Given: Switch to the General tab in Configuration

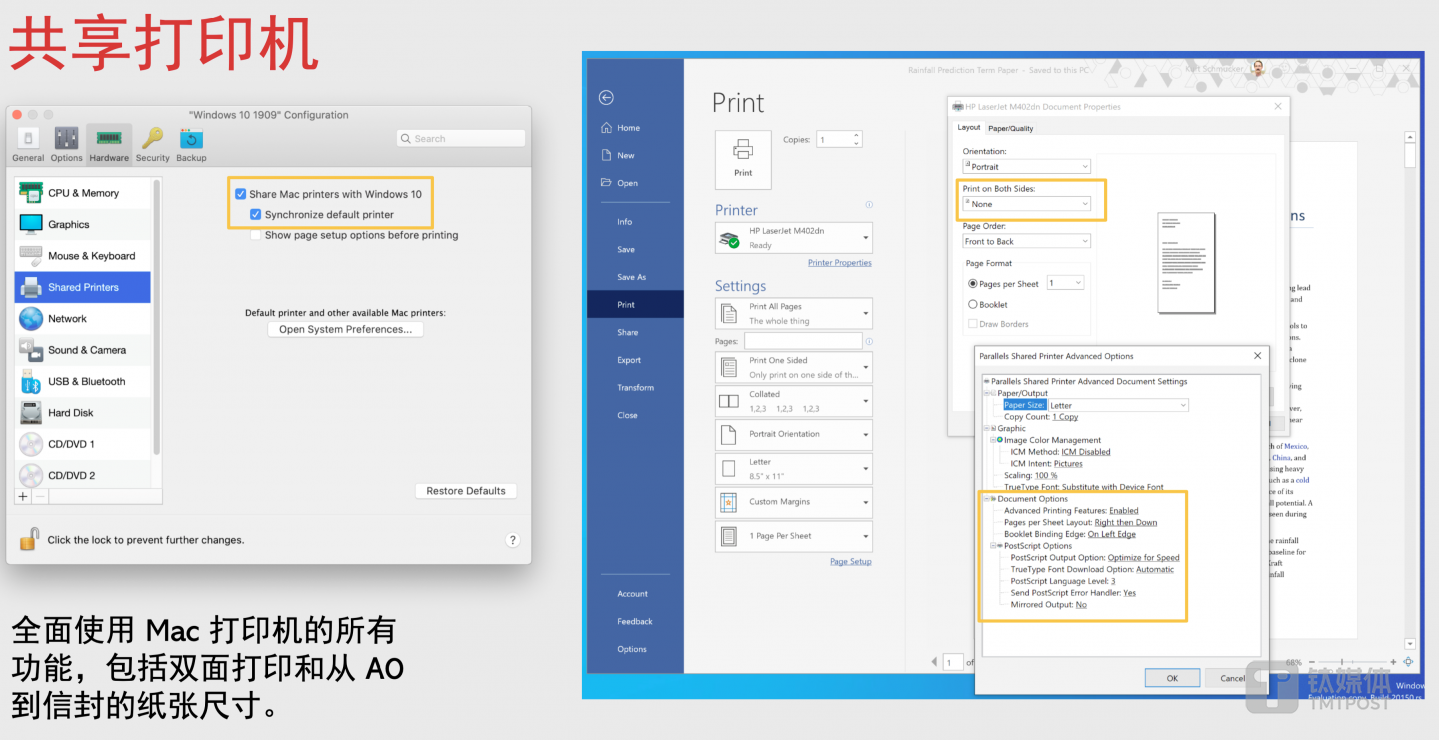Looking at the screenshot, I should pyautogui.click(x=28, y=144).
